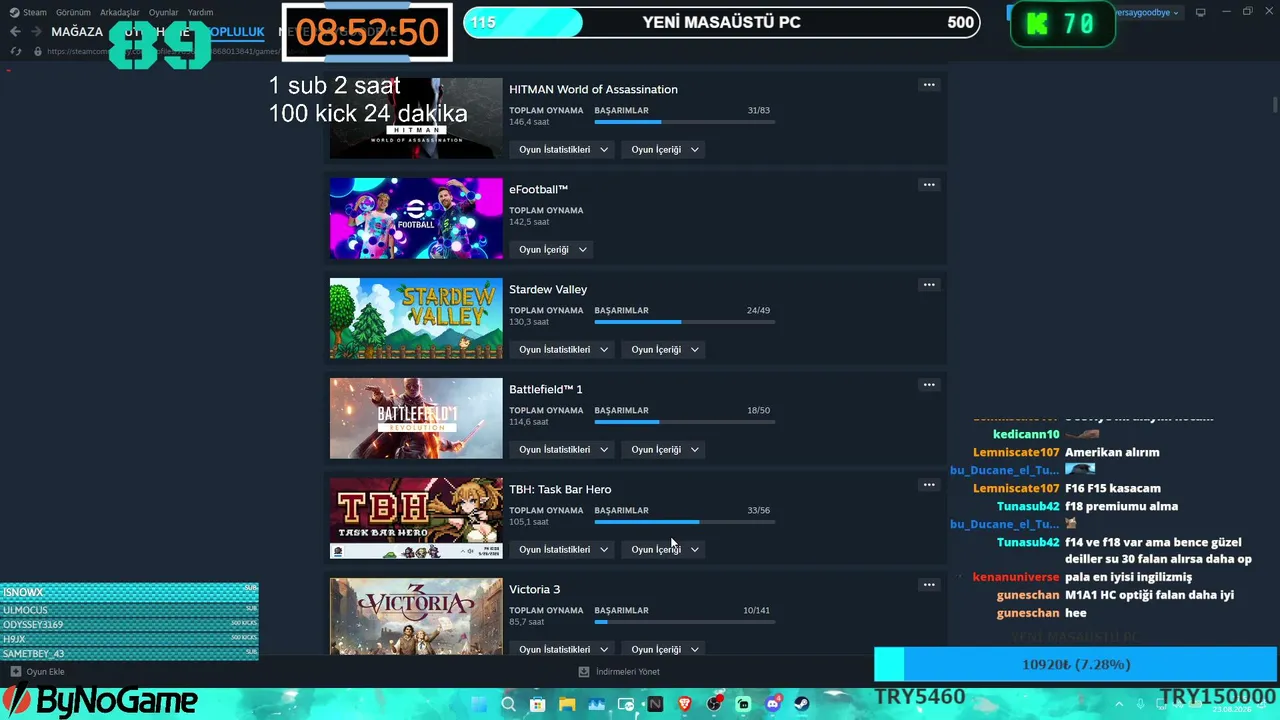The height and width of the screenshot is (720, 1280).
Task: Click Victoria 3 achievements progress bar
Action: [x=685, y=622]
